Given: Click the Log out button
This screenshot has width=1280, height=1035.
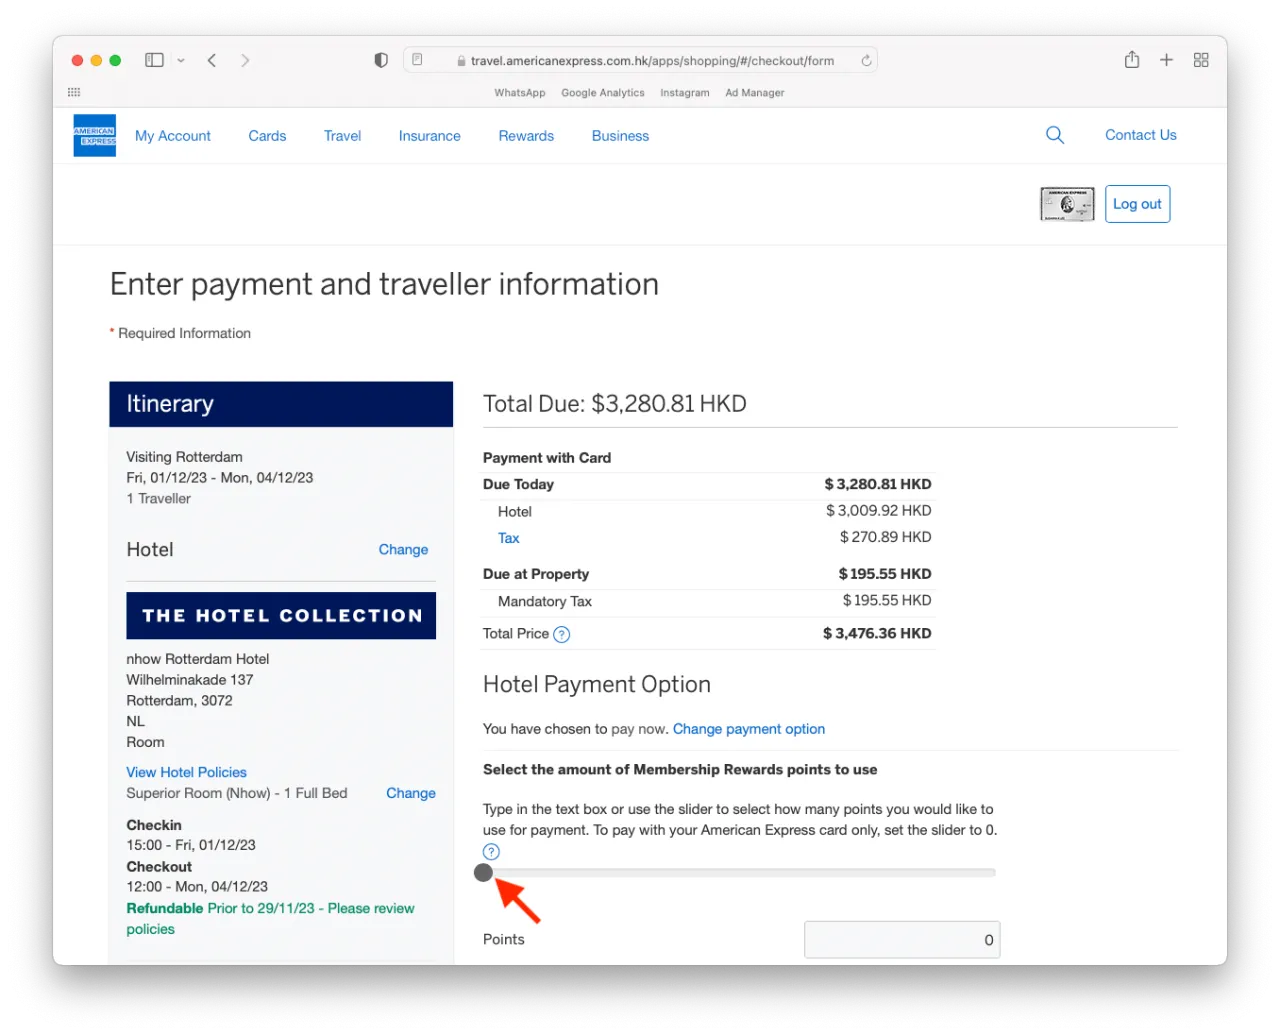Looking at the screenshot, I should pos(1137,204).
